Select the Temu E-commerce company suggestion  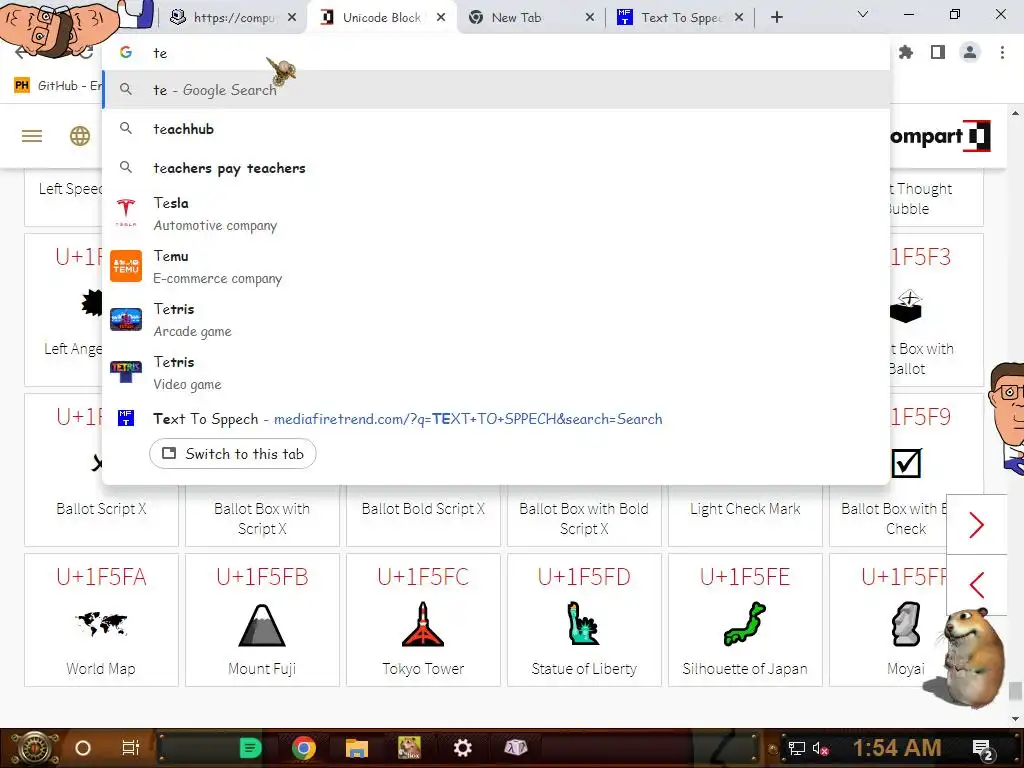pyautogui.click(x=496, y=266)
